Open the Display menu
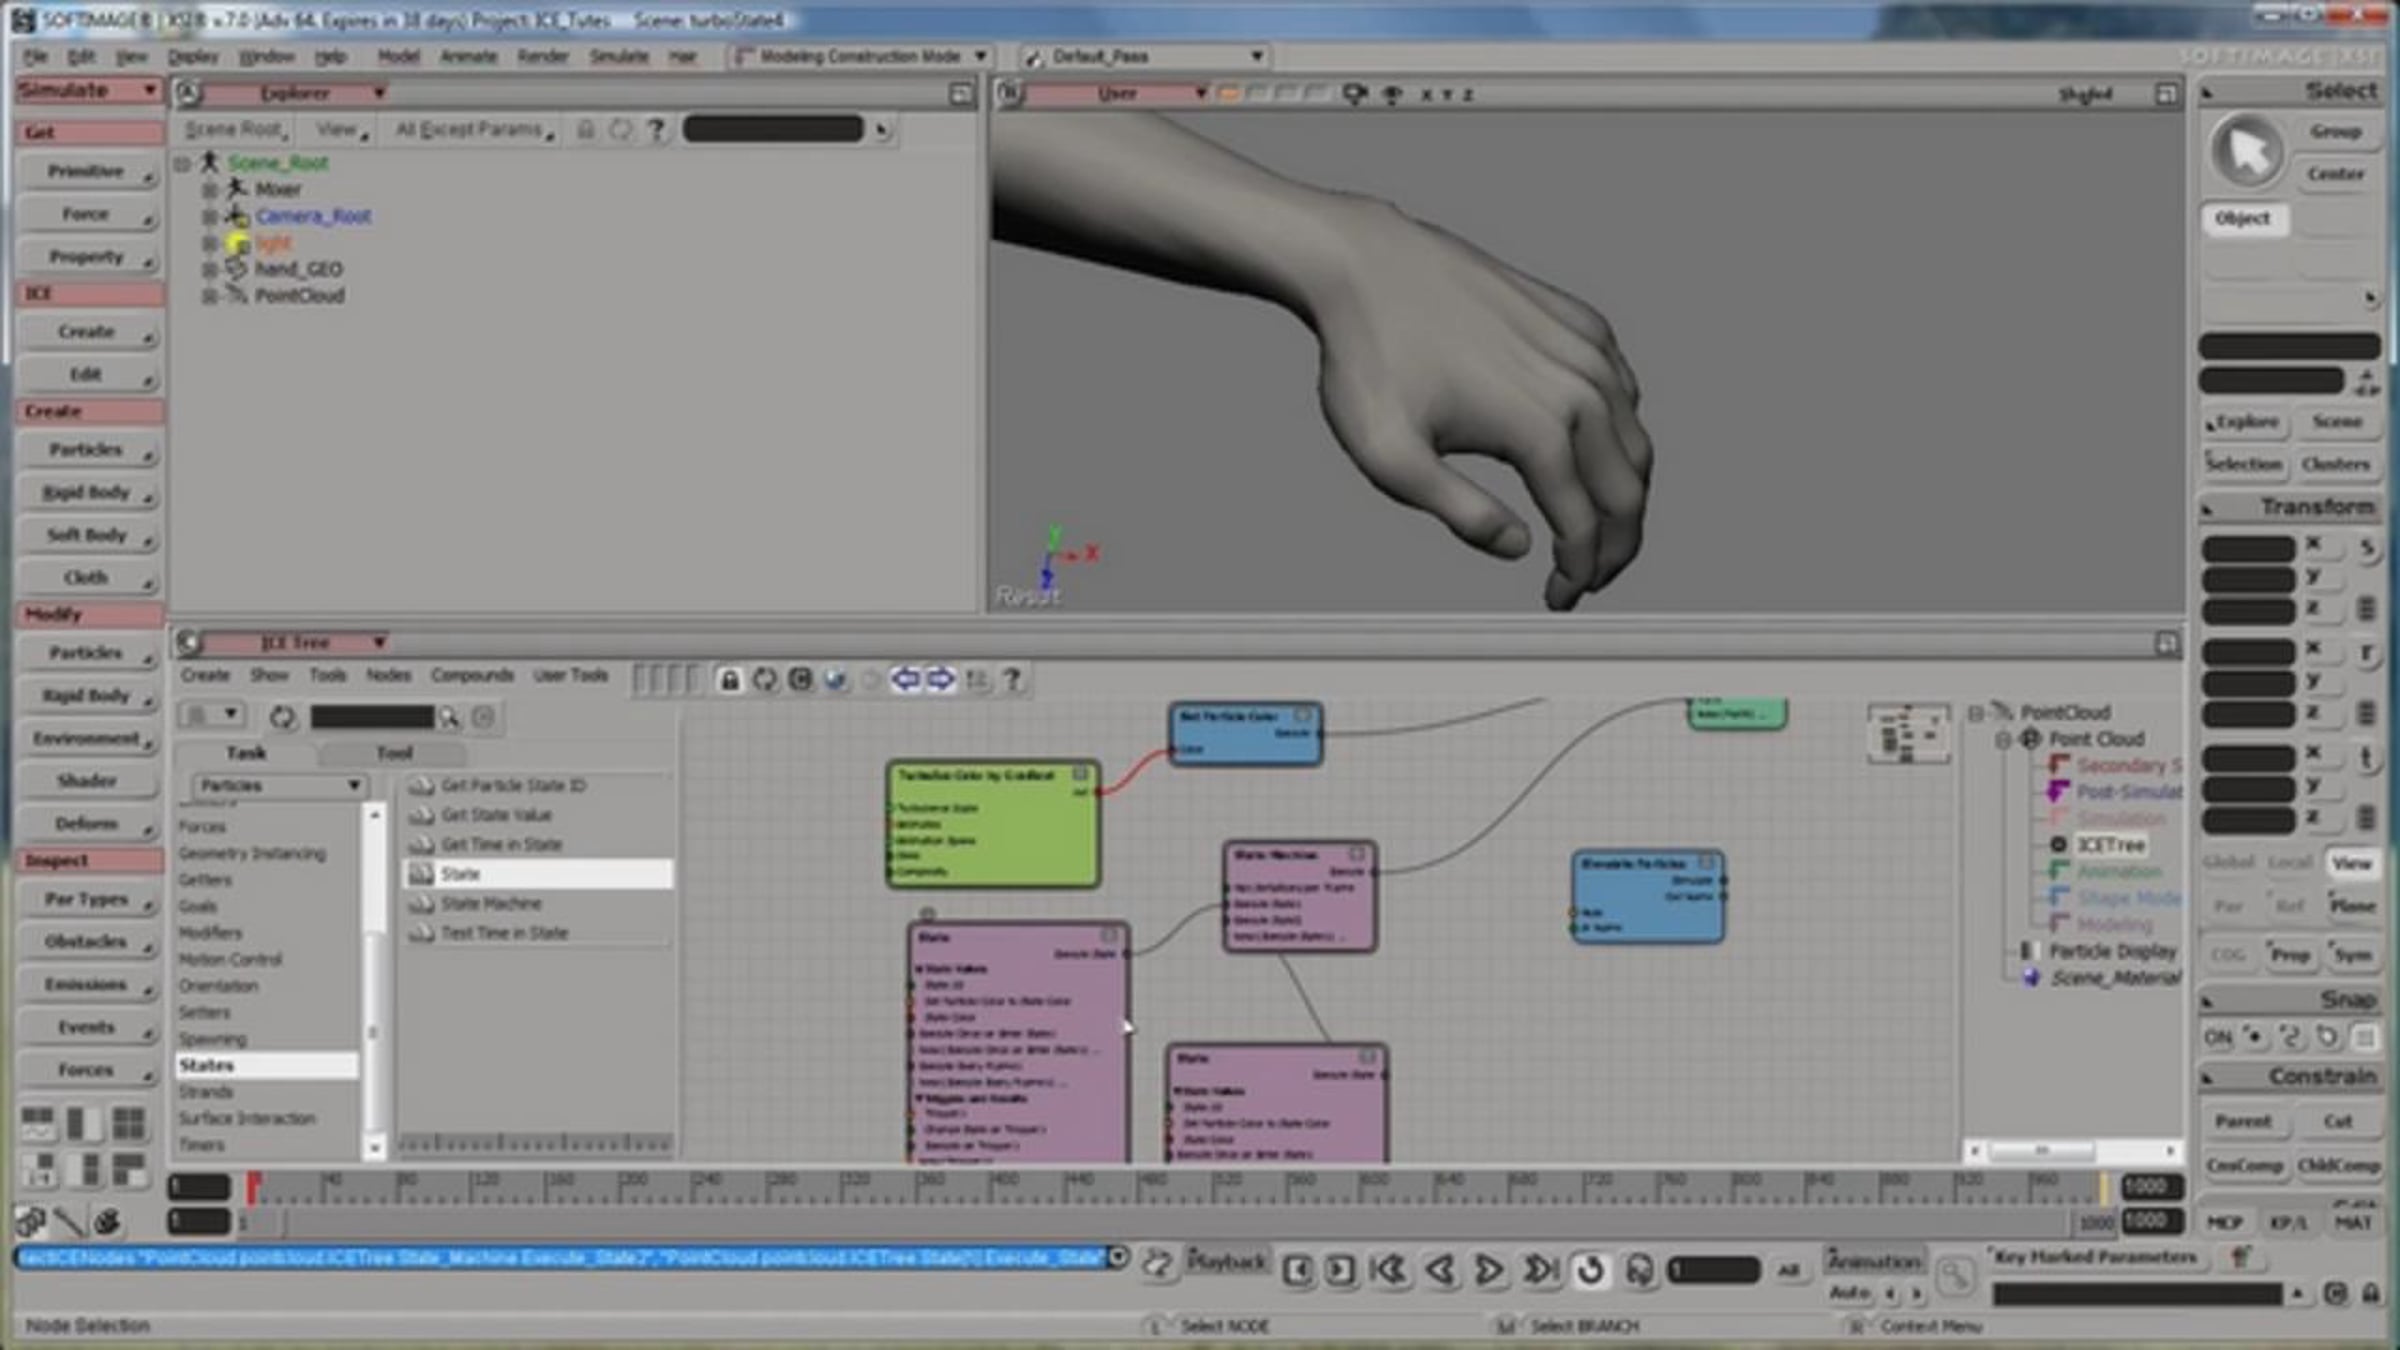2400x1350 pixels. click(193, 57)
